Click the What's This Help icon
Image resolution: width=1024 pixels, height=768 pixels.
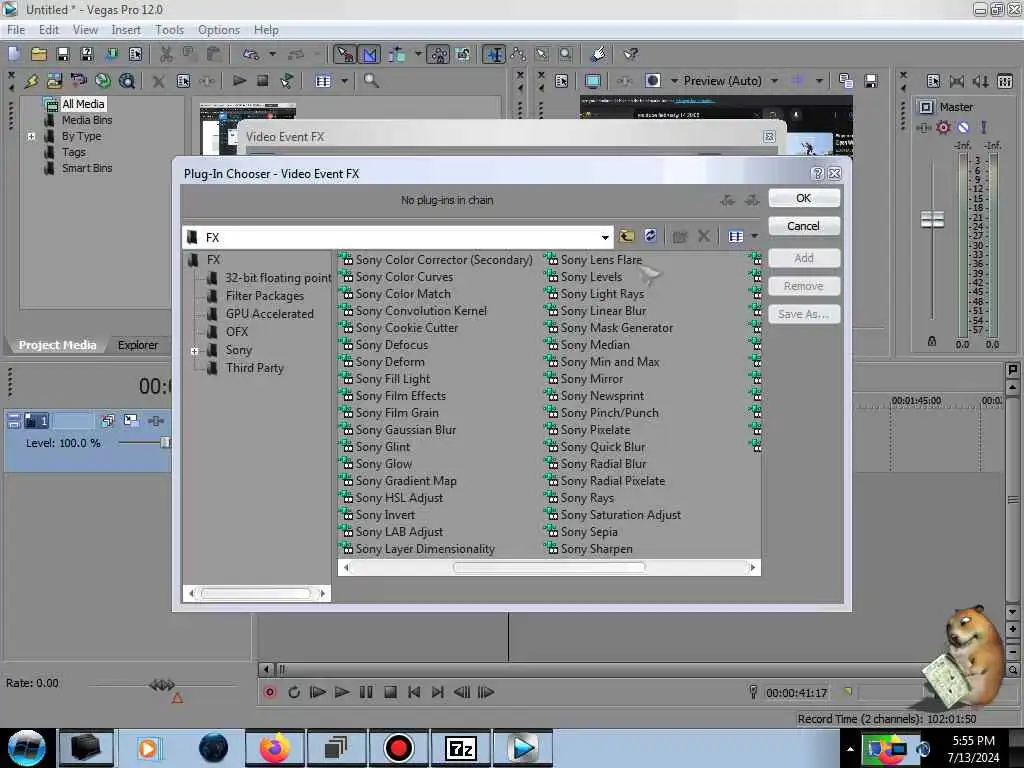[630, 54]
